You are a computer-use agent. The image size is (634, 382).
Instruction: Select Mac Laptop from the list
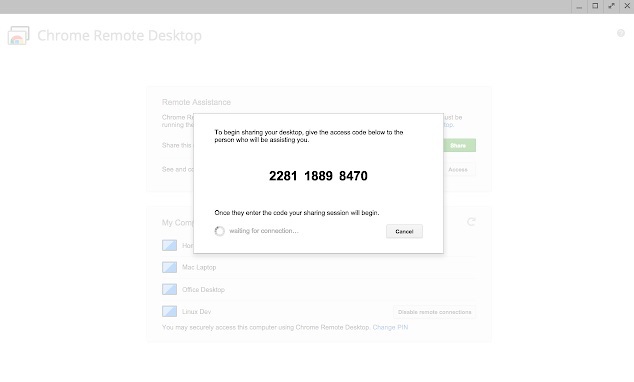pyautogui.click(x=199, y=267)
